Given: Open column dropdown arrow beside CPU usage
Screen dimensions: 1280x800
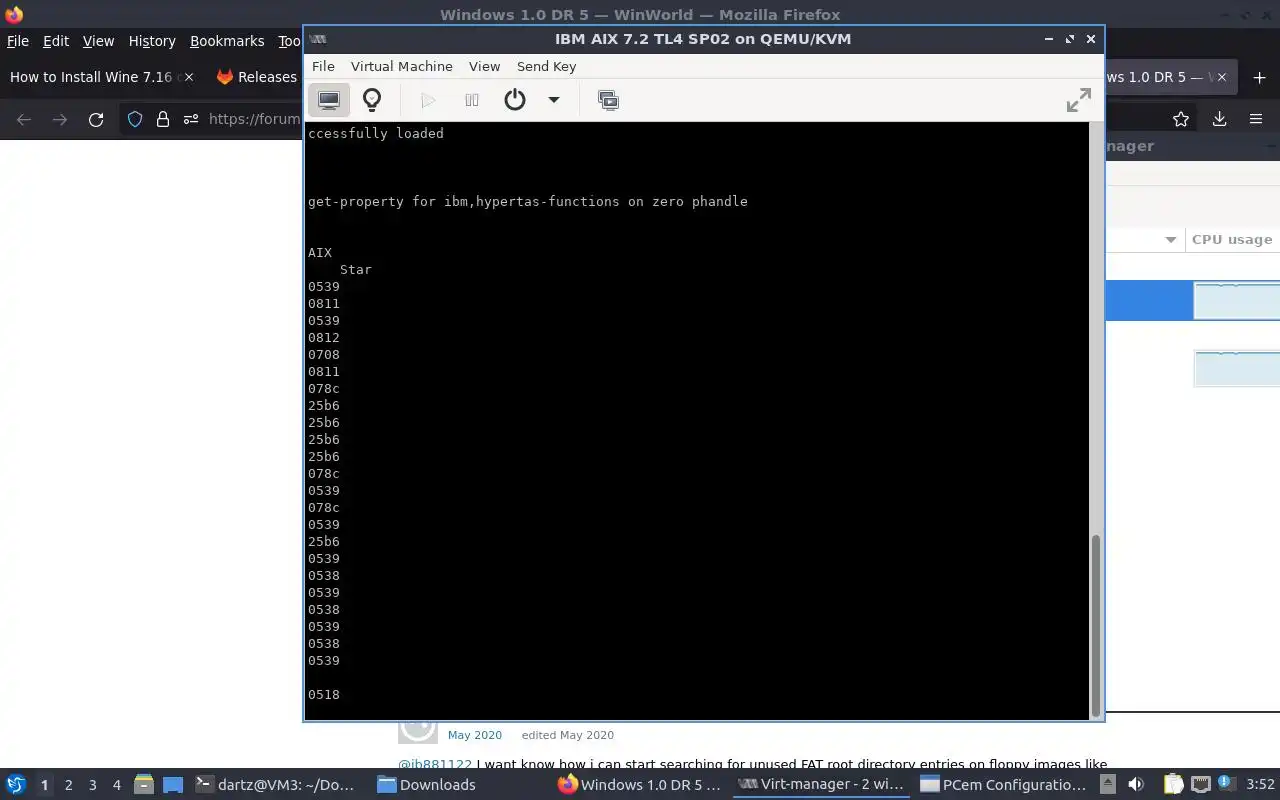Looking at the screenshot, I should click(x=1171, y=240).
